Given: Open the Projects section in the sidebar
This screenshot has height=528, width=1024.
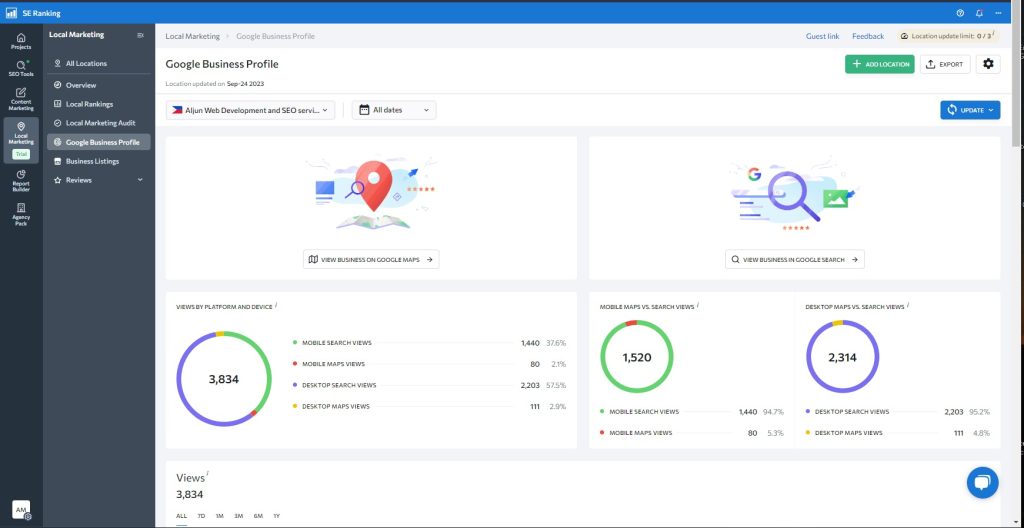Looking at the screenshot, I should click(x=21, y=41).
